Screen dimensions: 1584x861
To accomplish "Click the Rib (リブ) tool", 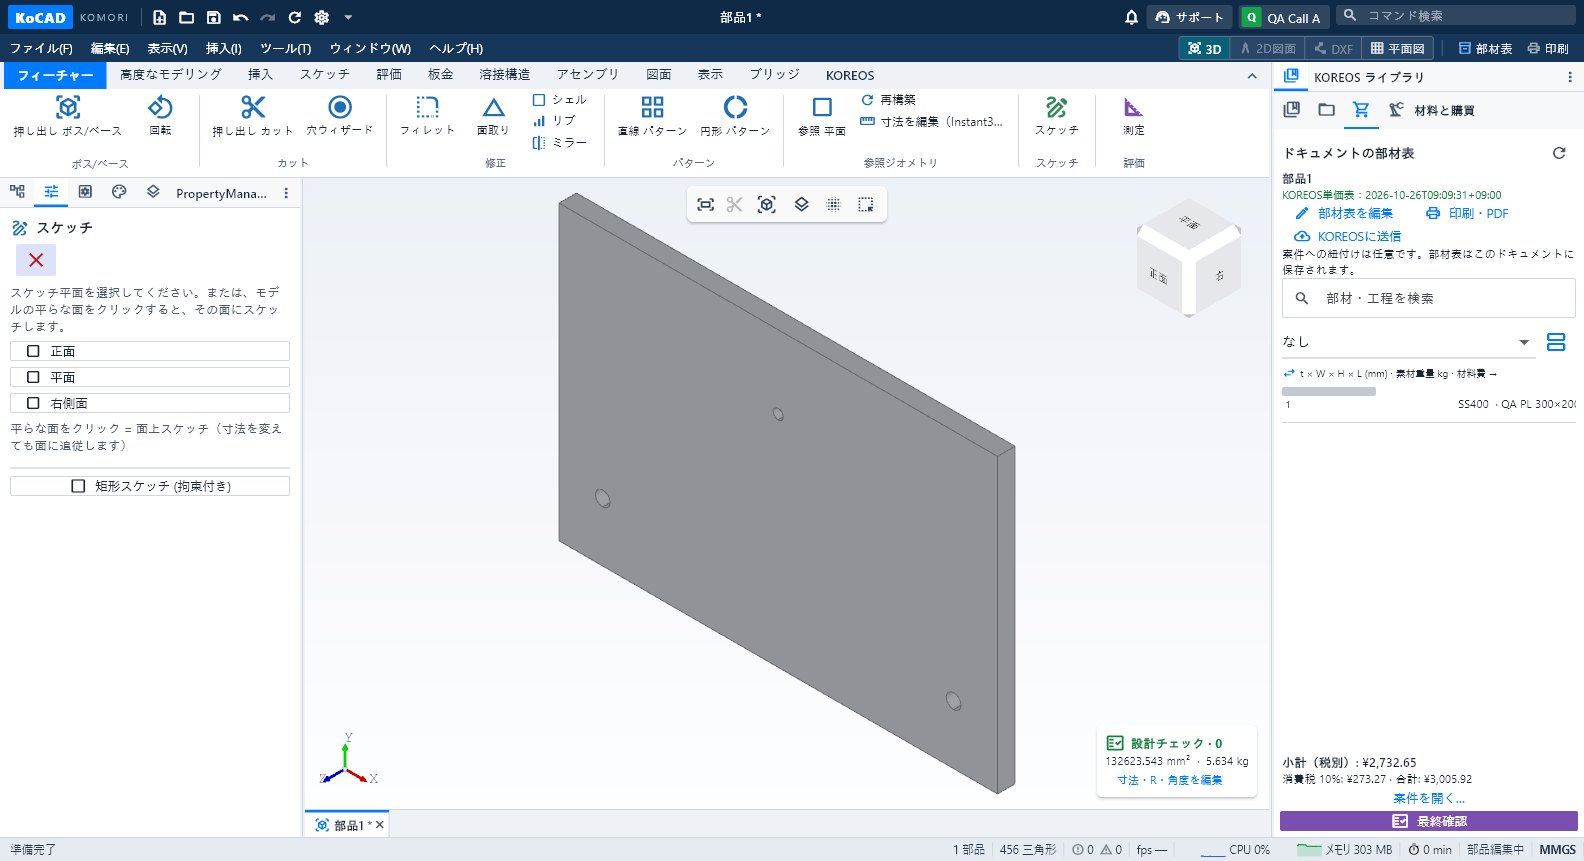I will pyautogui.click(x=554, y=121).
